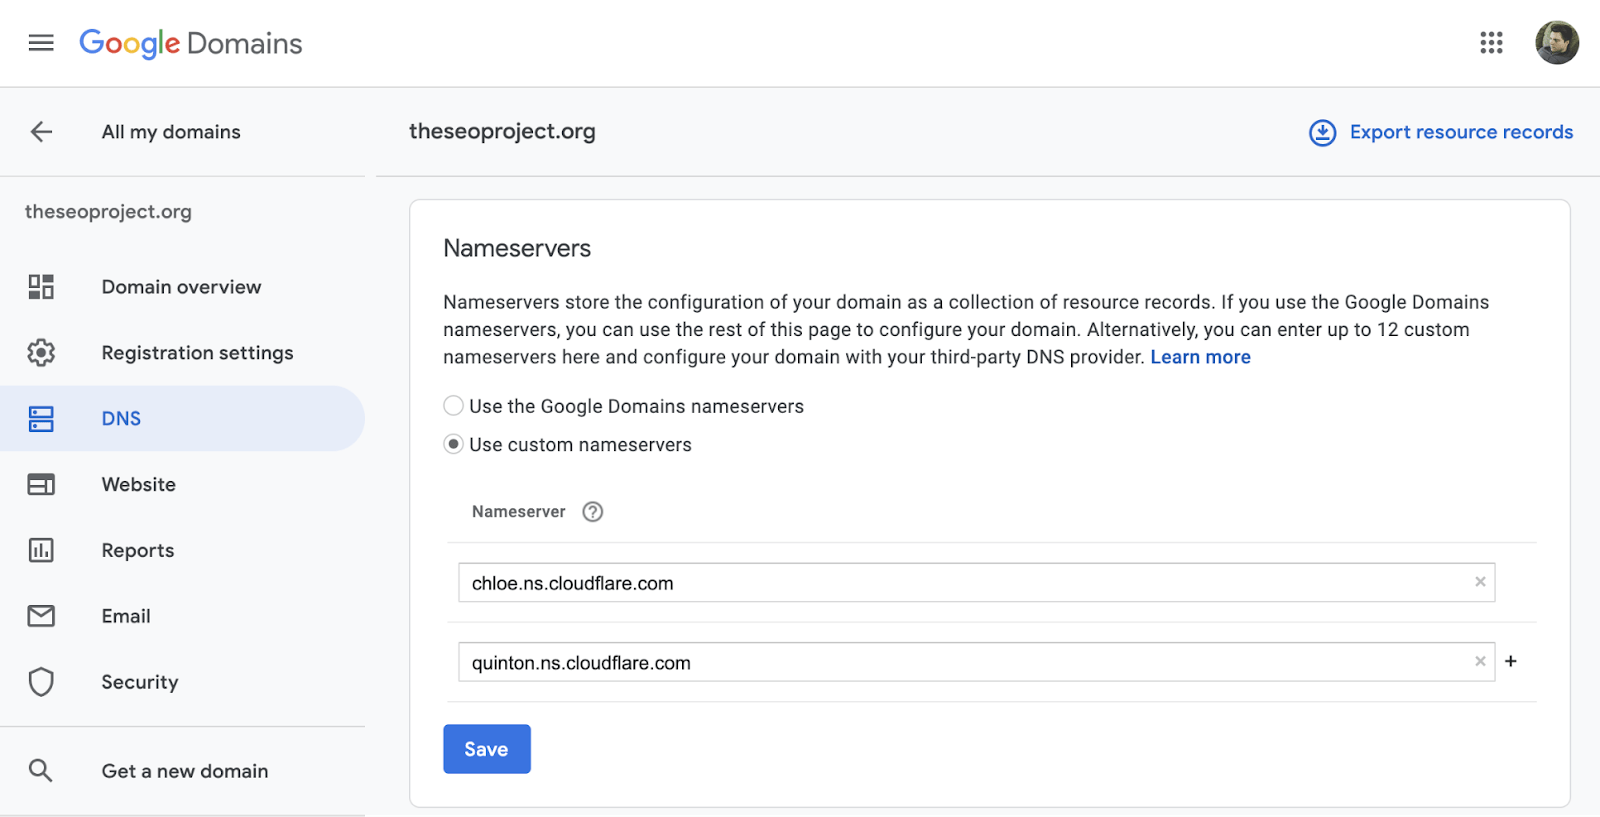Click the export download icon
1600x817 pixels.
(x=1322, y=133)
